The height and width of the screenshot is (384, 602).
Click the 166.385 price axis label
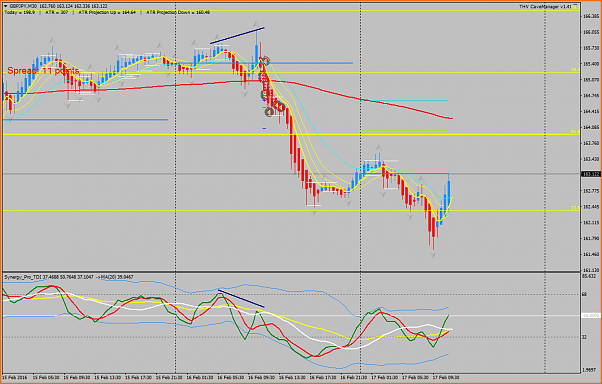(591, 17)
